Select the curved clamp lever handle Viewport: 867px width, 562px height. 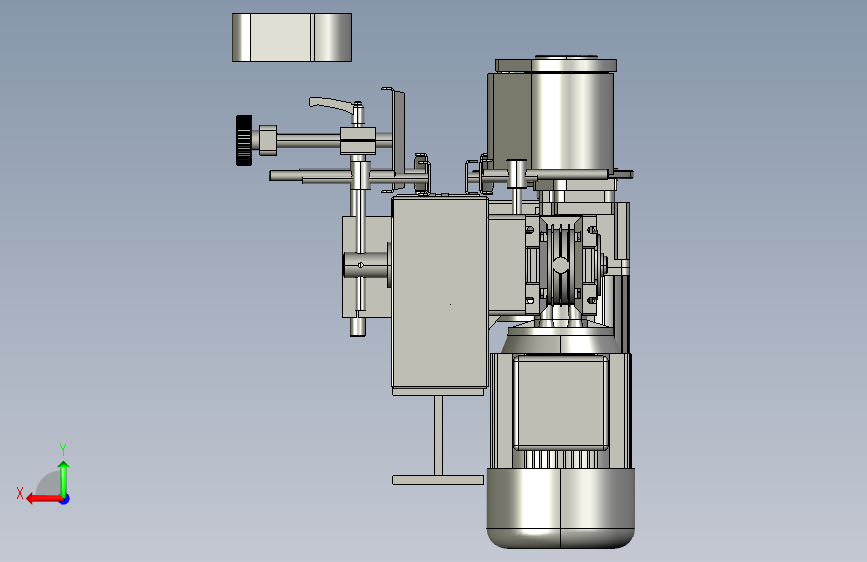(x=331, y=105)
